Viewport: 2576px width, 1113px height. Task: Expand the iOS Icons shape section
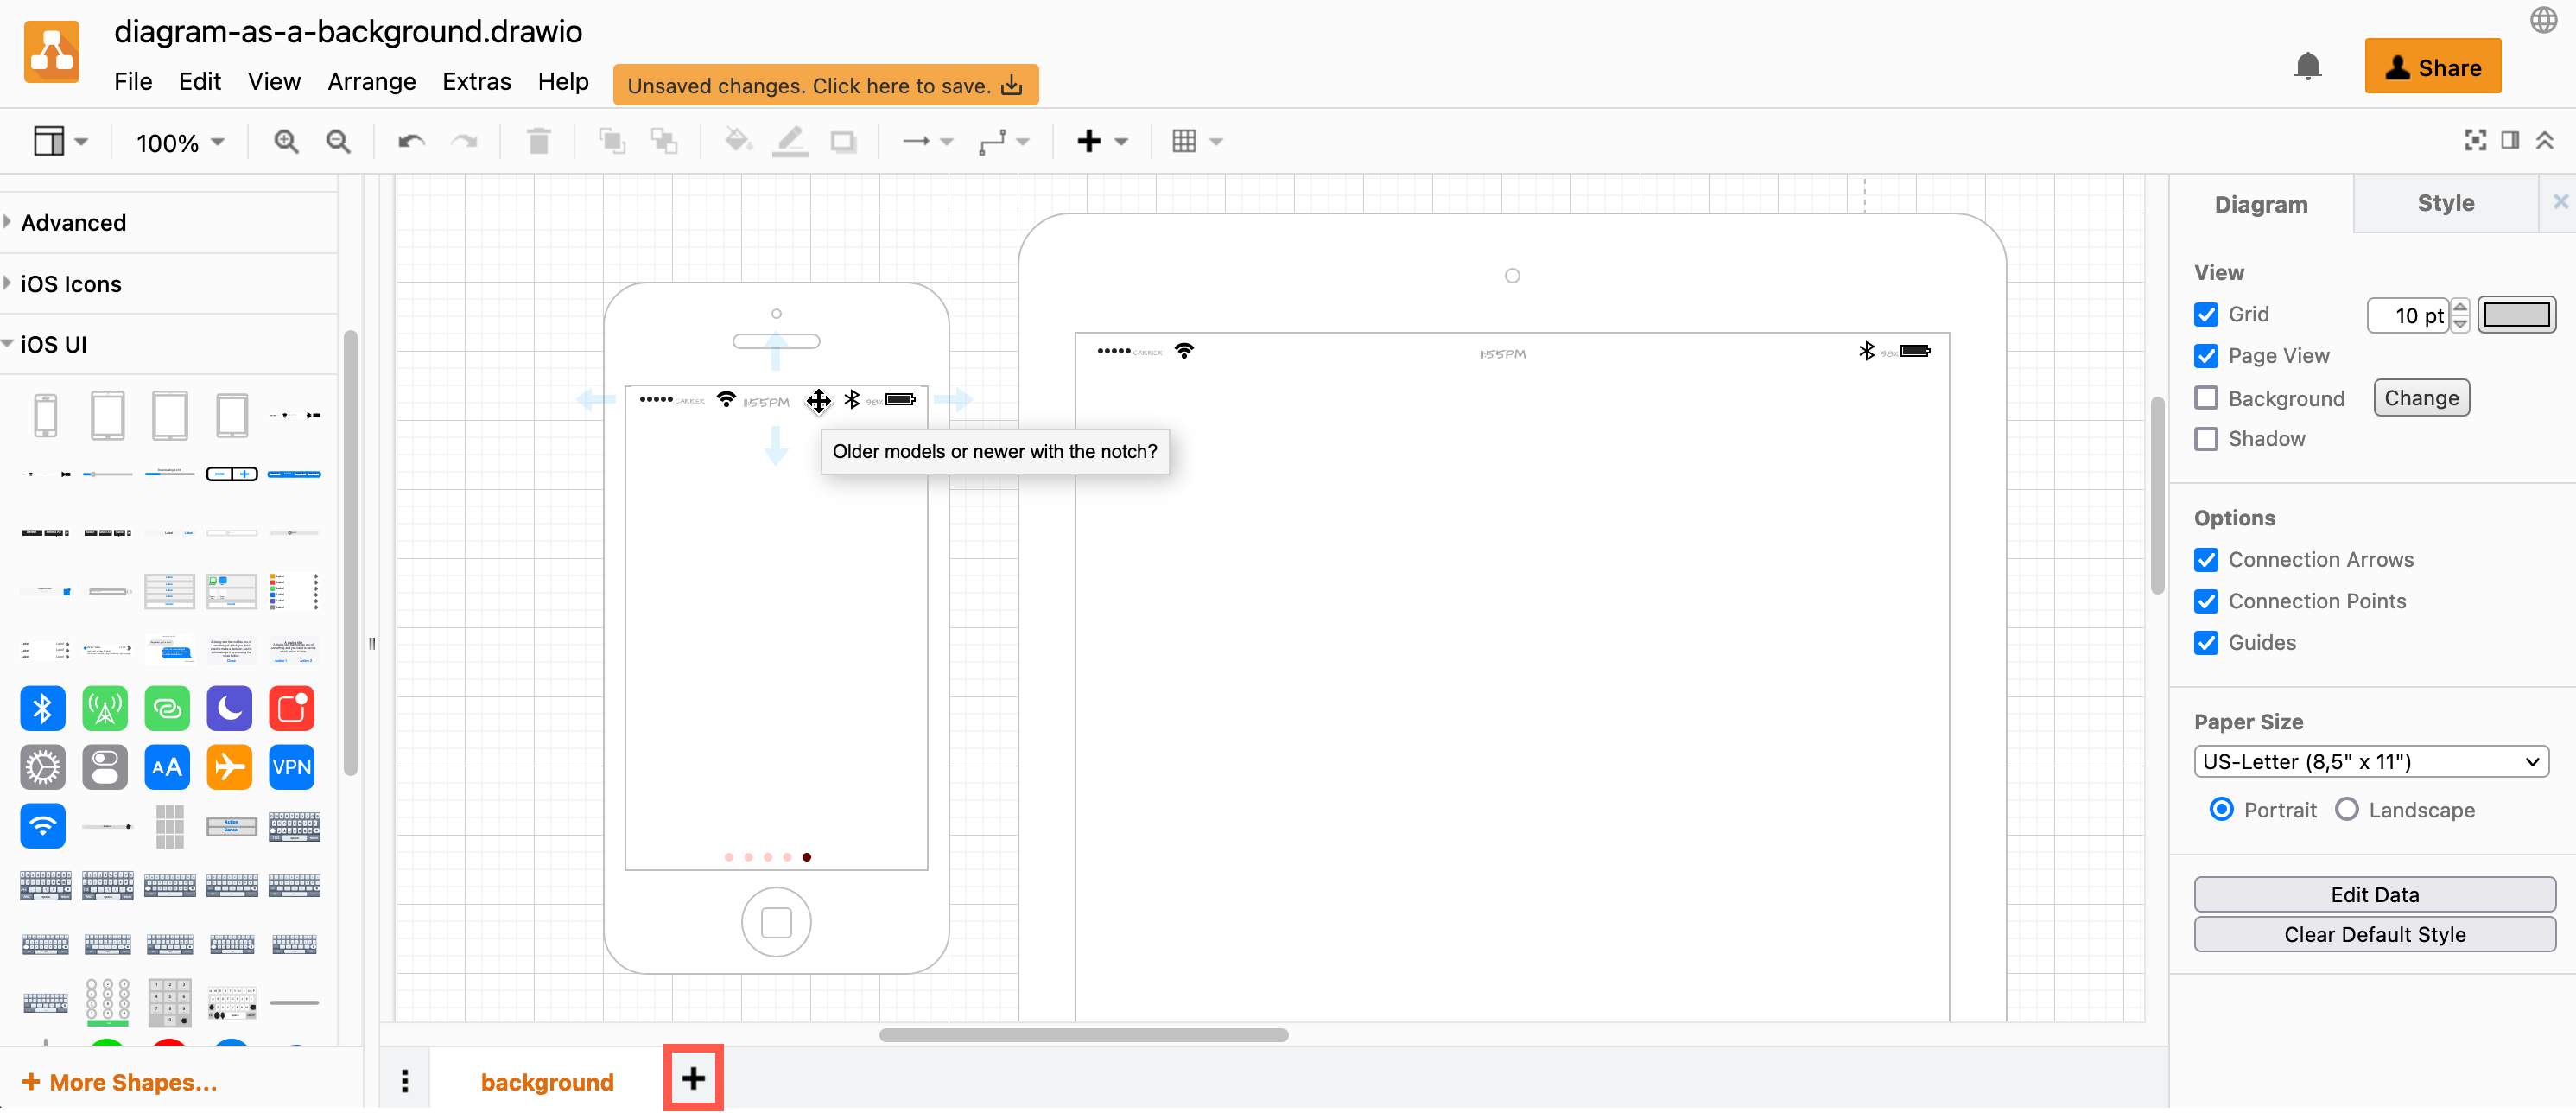point(71,283)
